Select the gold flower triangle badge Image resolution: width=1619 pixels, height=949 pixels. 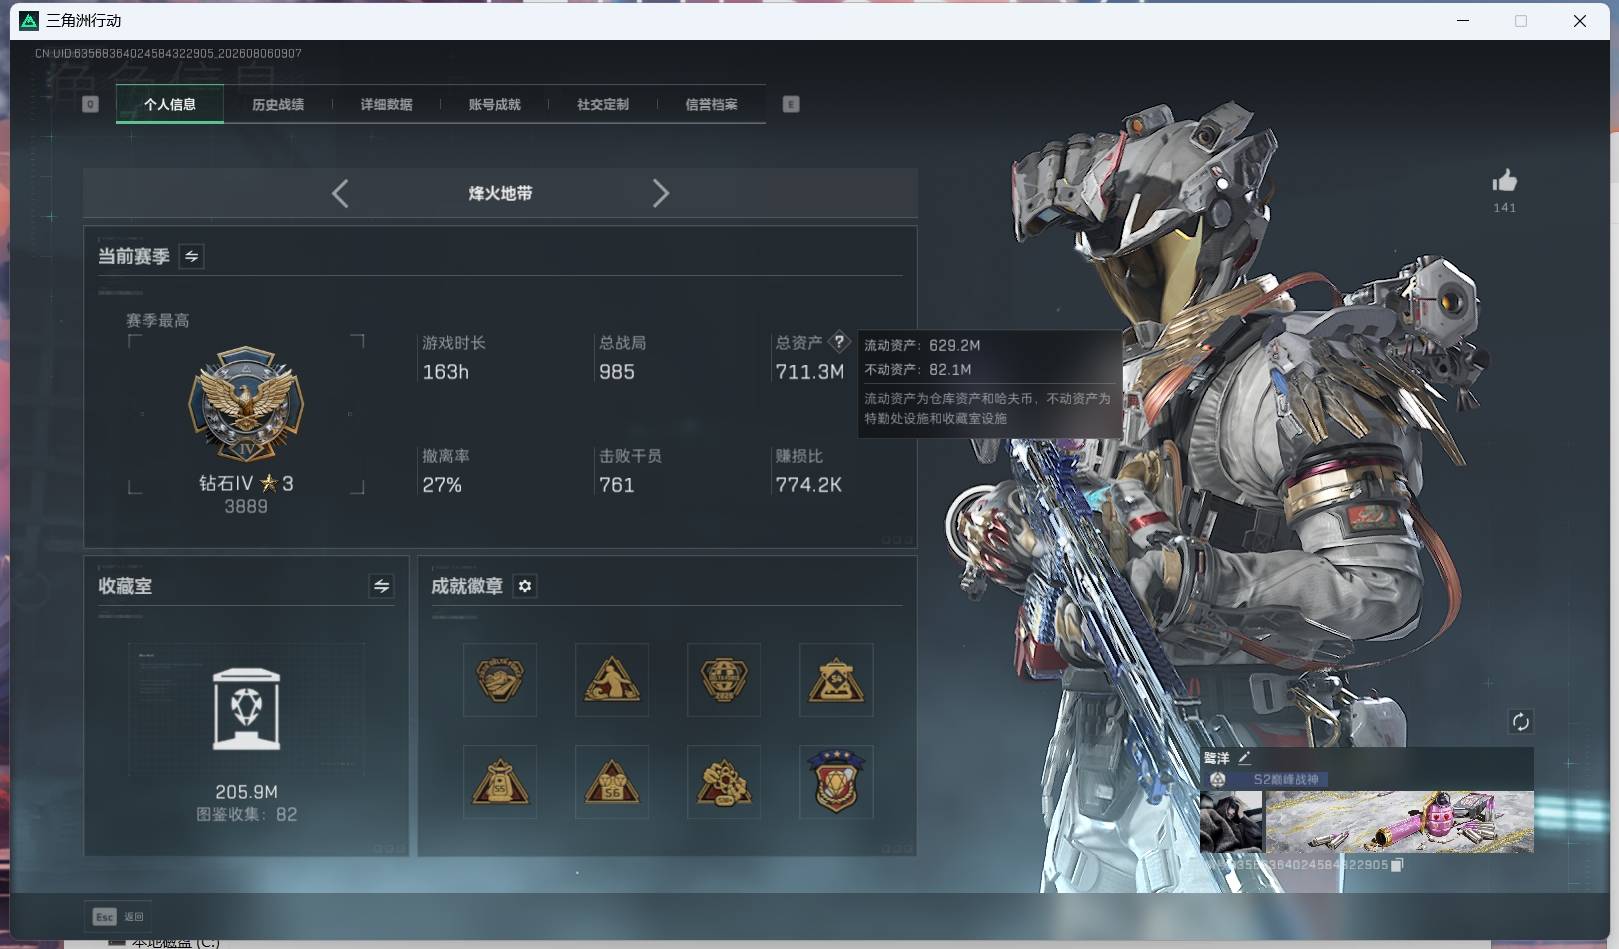(724, 782)
